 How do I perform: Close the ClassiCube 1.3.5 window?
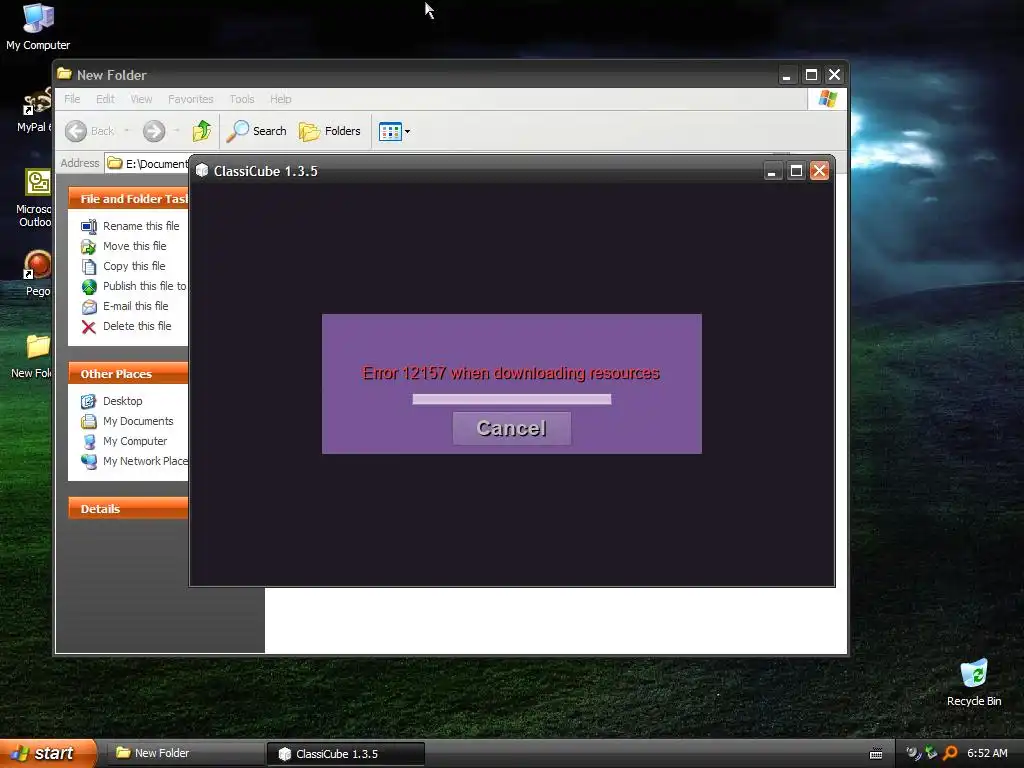point(819,171)
